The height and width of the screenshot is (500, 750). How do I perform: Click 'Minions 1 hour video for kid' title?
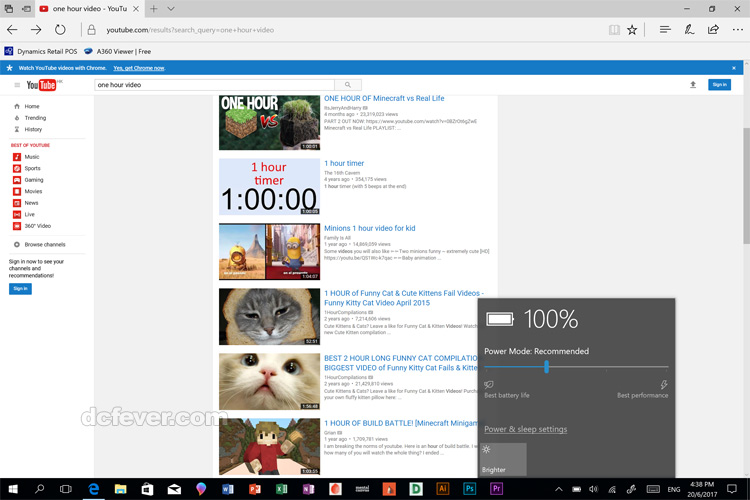[370, 228]
